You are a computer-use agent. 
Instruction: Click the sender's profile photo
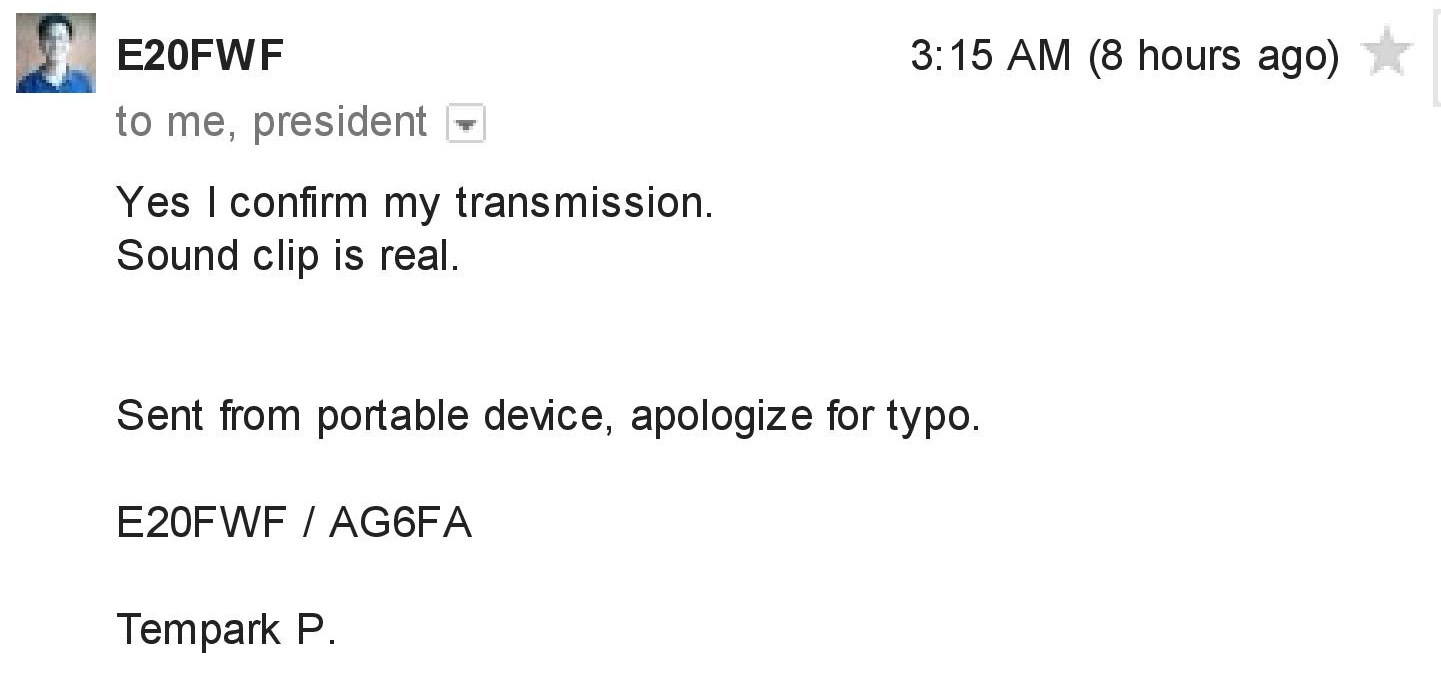tap(56, 53)
